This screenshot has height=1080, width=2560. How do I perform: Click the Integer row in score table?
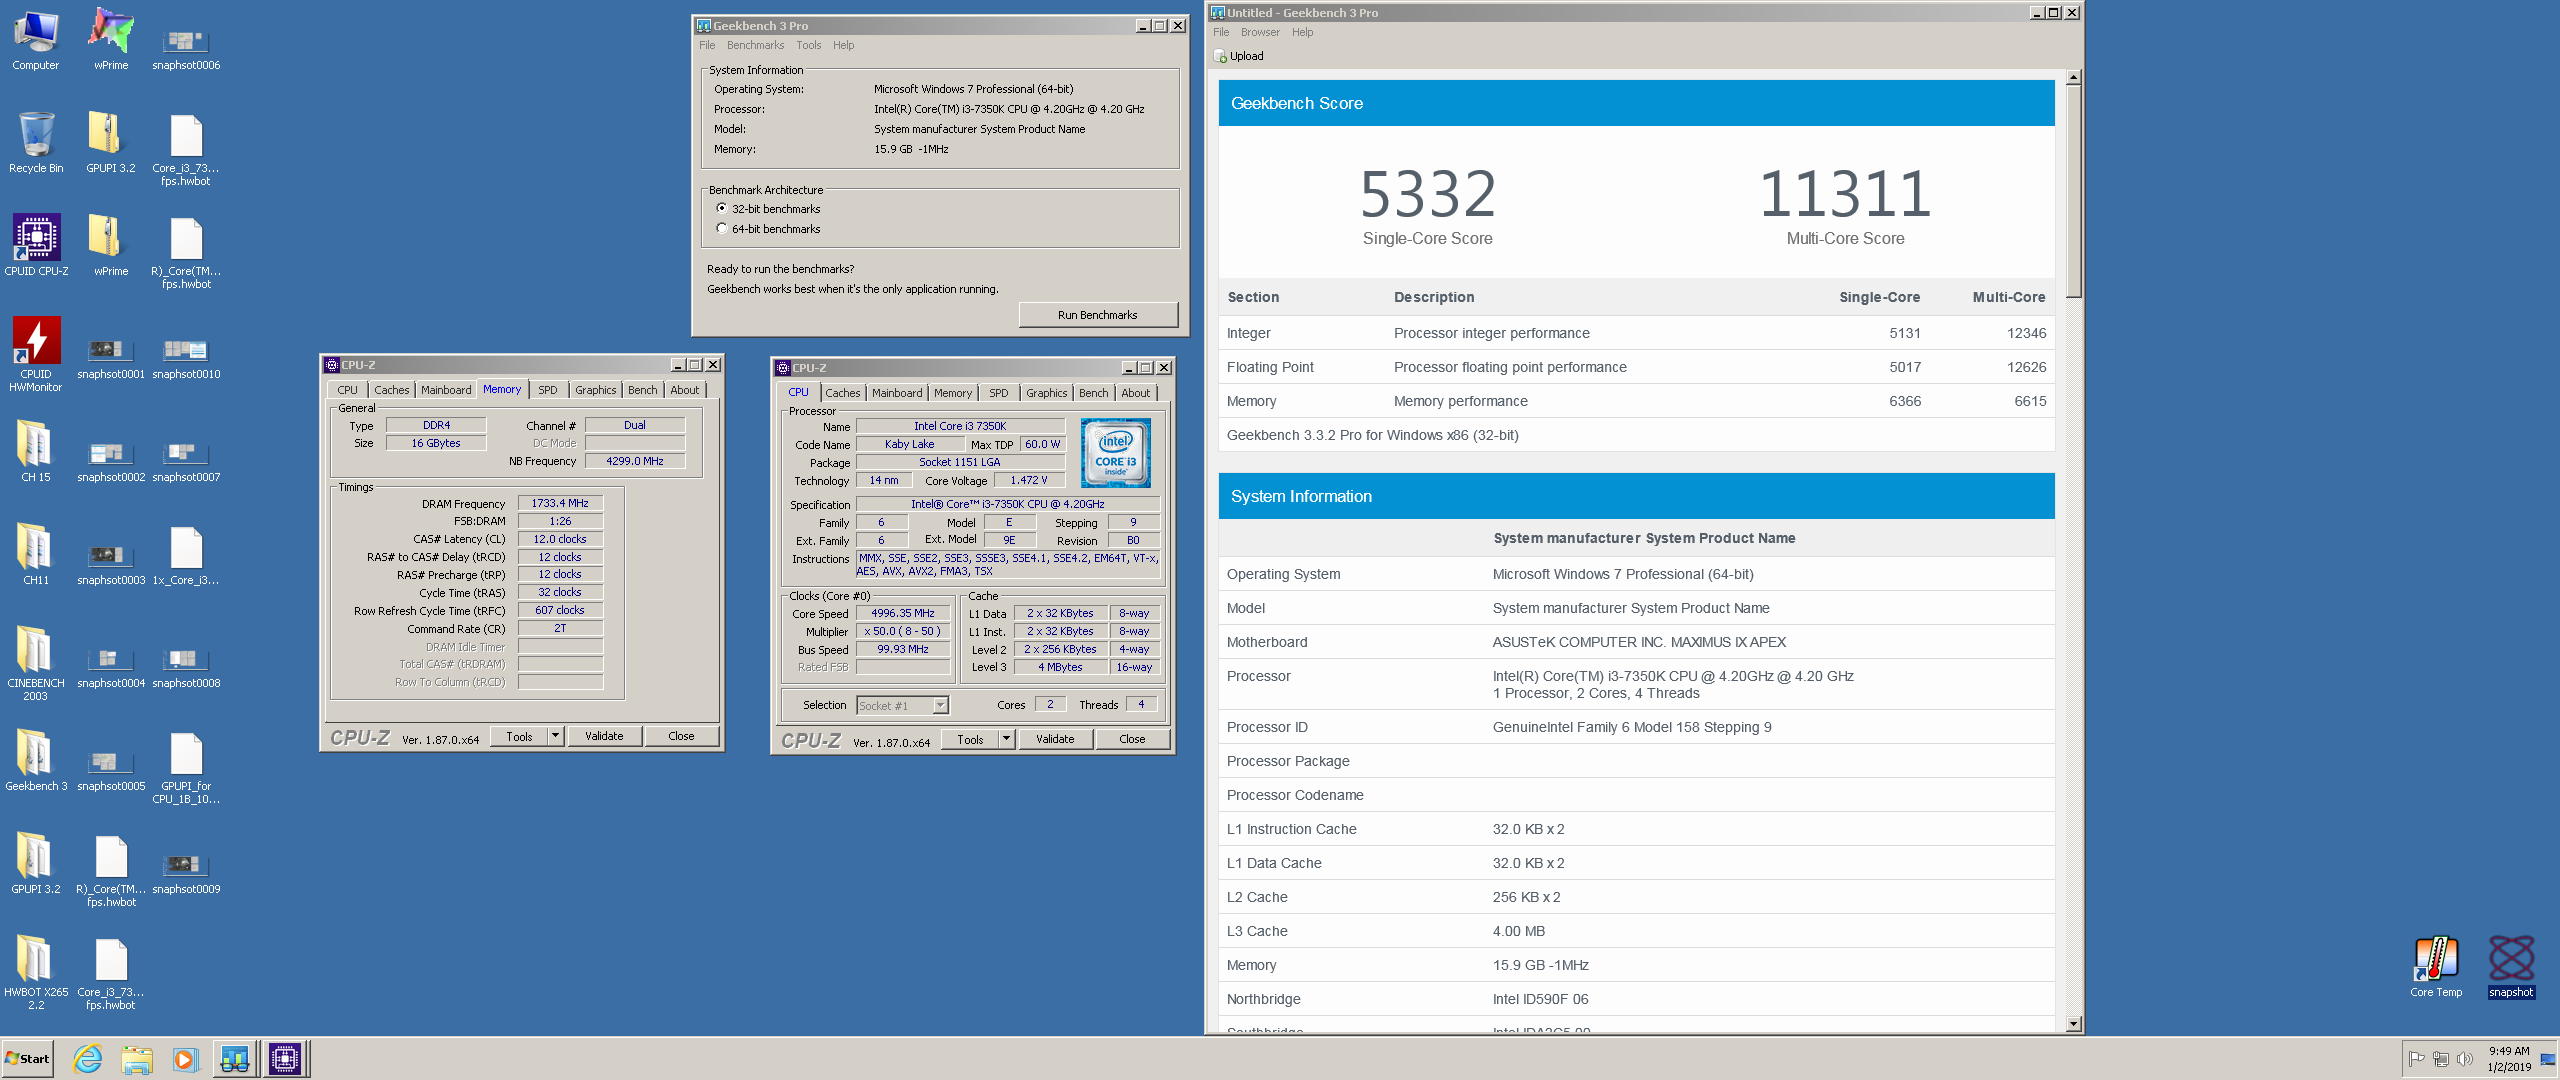pos(1637,333)
